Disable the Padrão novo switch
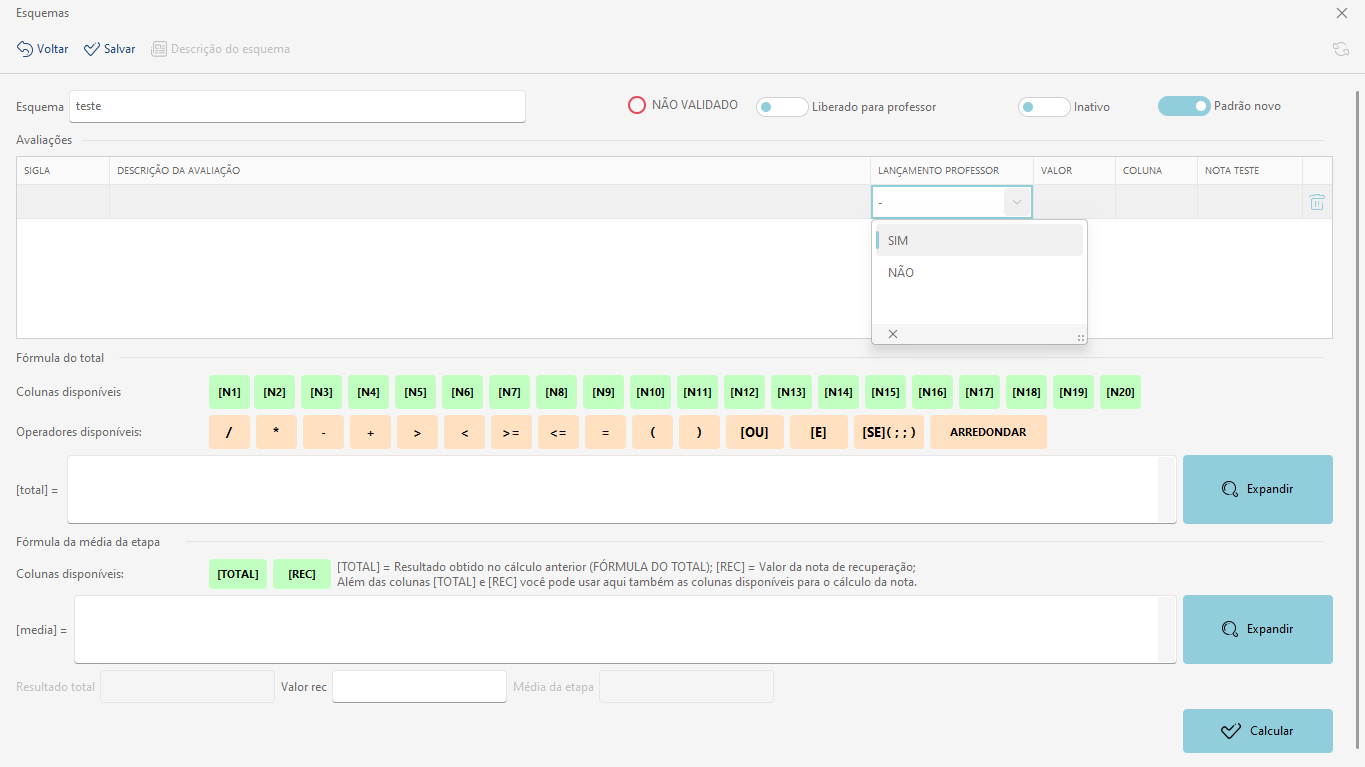The height and width of the screenshot is (767, 1365). tap(1184, 106)
